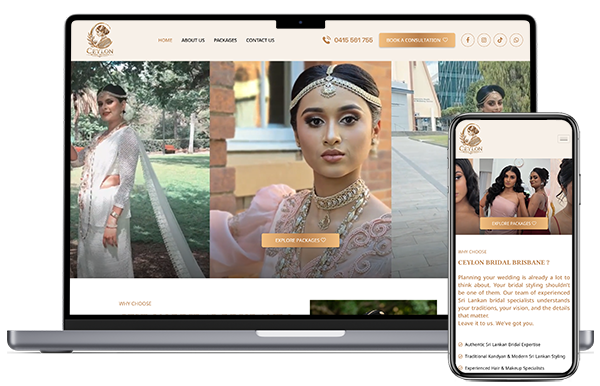Click the check icon beside Authentic Sri Lankan Bridal Expertise
This screenshot has width=600, height=386.
460,345
